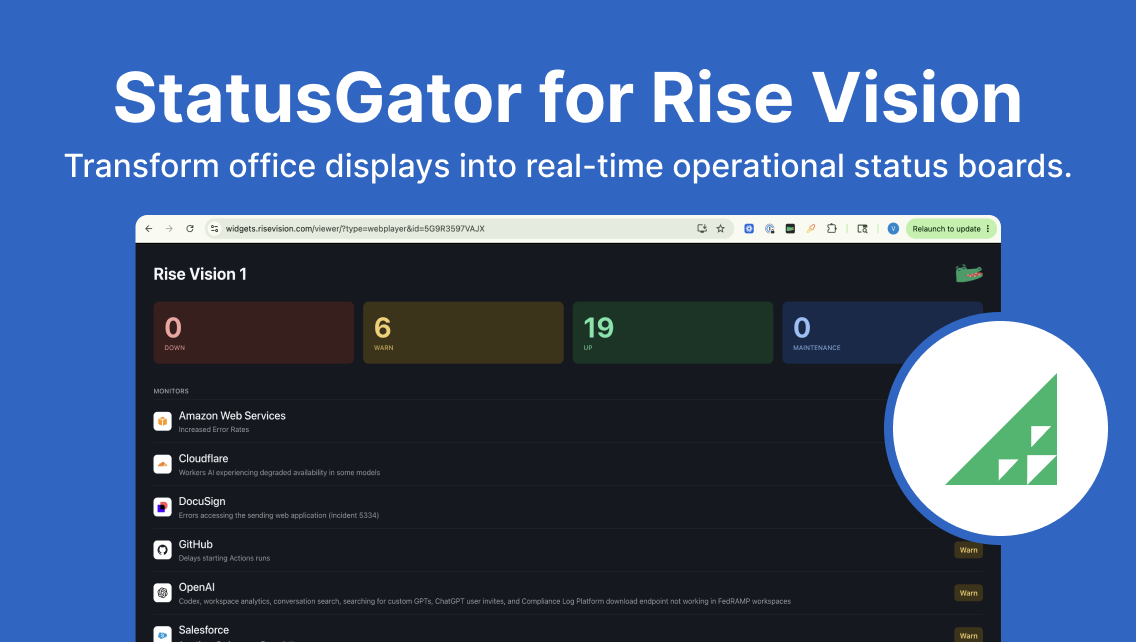Open the GitHub monitor name
This screenshot has height=642, width=1136.
(196, 544)
